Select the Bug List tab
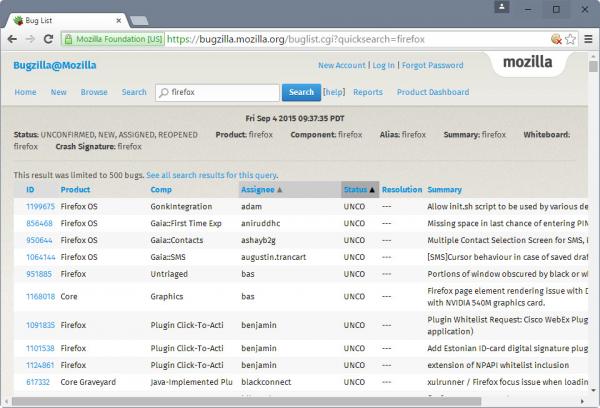 coord(65,21)
